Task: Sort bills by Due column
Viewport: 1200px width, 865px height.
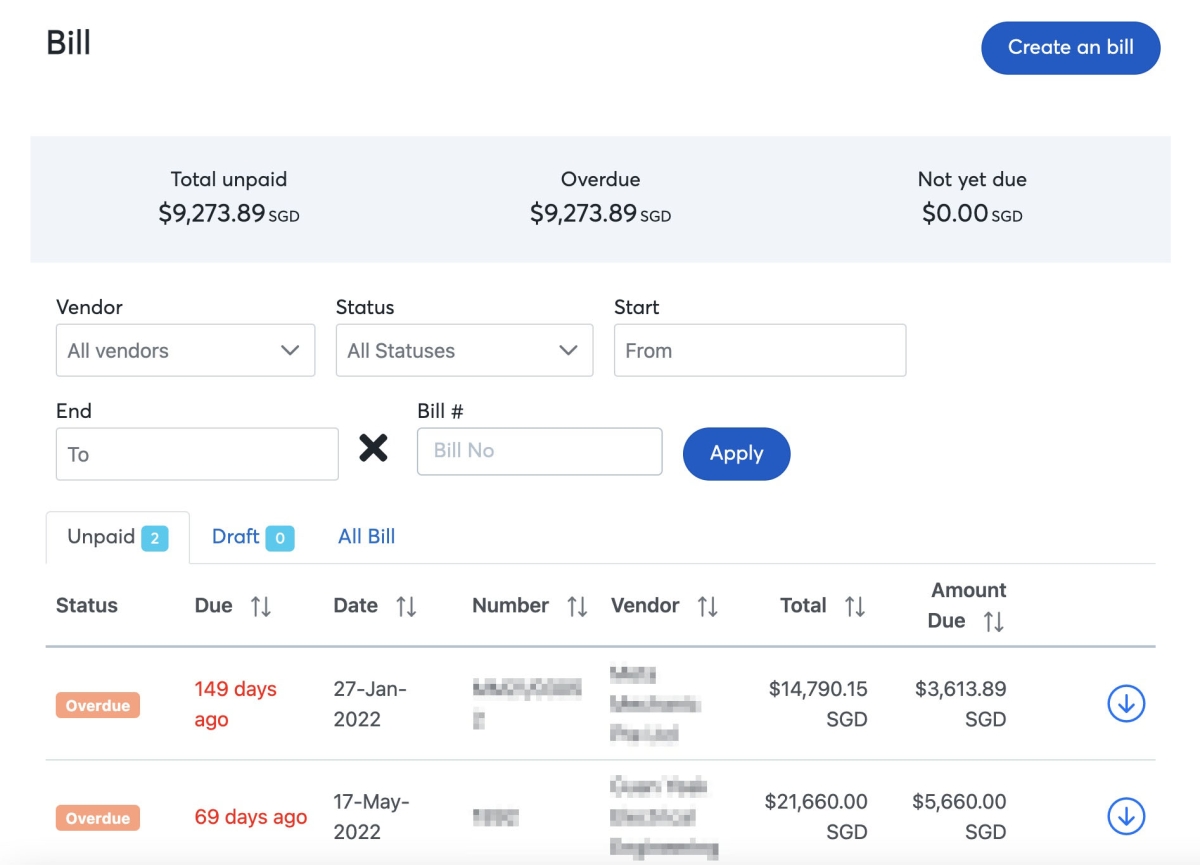Action: pyautogui.click(x=258, y=605)
